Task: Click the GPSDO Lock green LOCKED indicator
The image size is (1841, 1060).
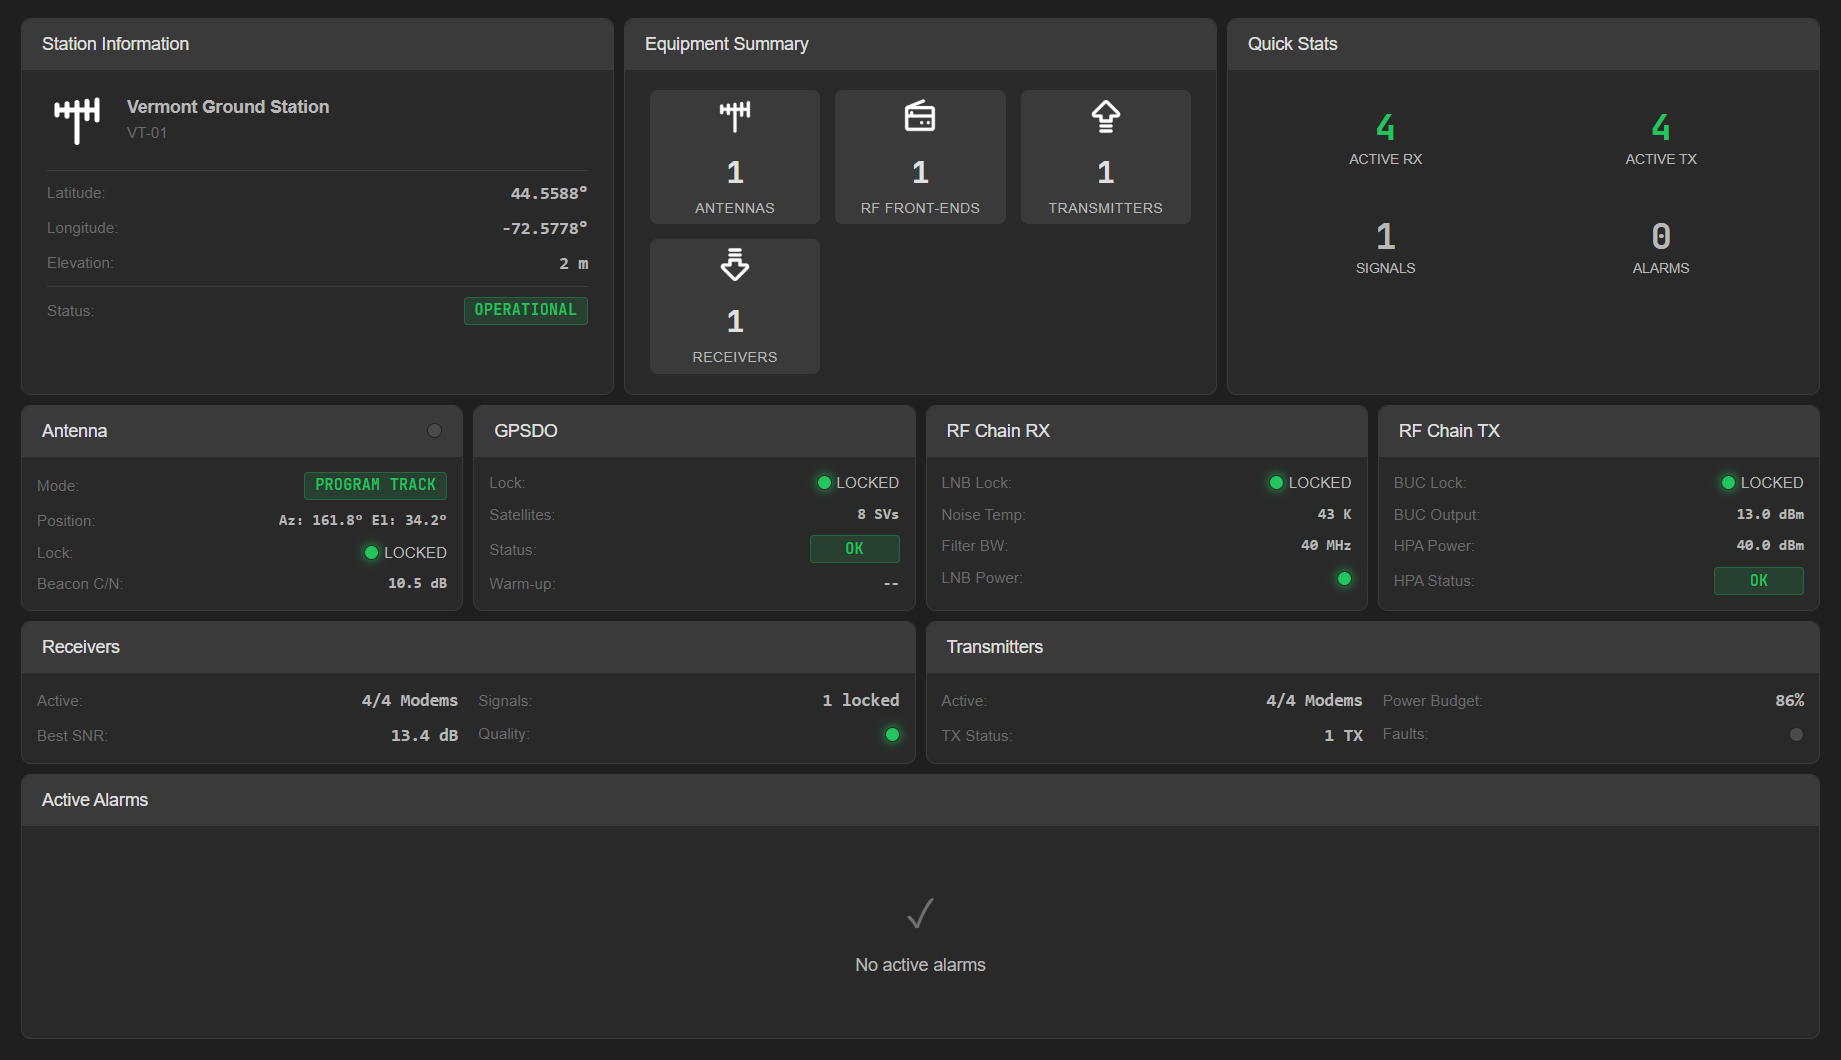Action: (825, 483)
